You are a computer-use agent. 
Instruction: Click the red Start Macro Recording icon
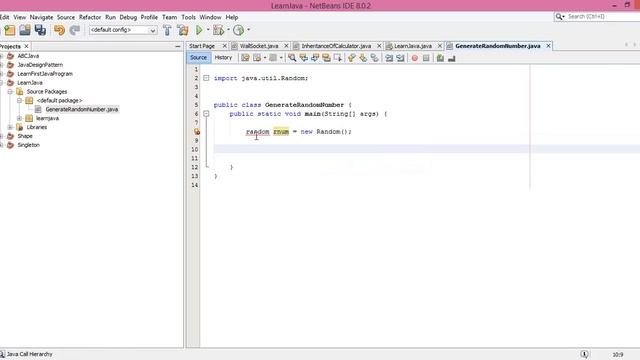415,58
